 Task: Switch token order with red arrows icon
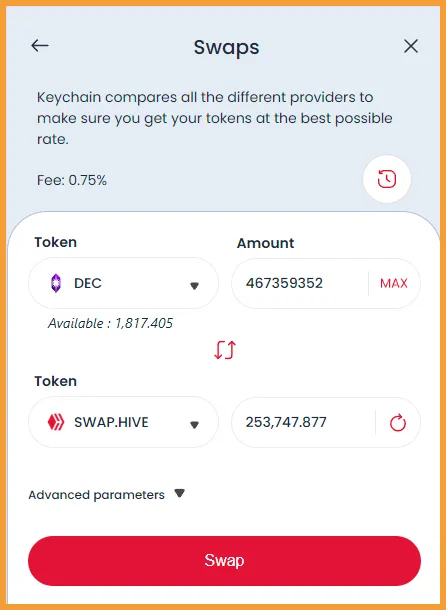pos(225,350)
